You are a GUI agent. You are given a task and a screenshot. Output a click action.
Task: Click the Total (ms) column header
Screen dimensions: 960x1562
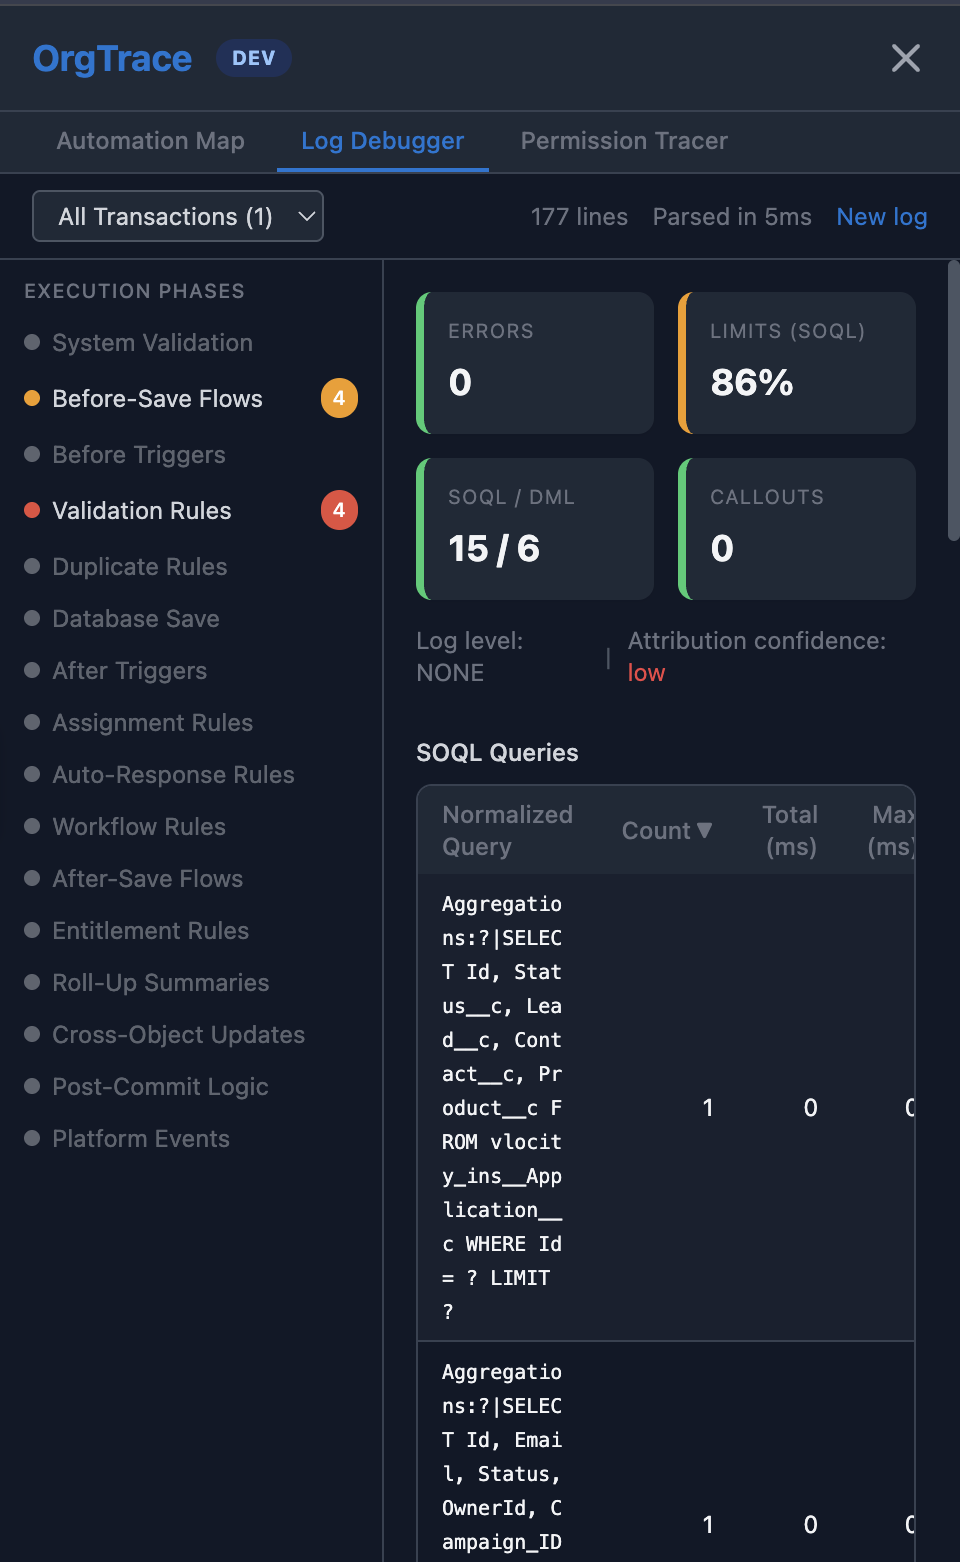[790, 831]
